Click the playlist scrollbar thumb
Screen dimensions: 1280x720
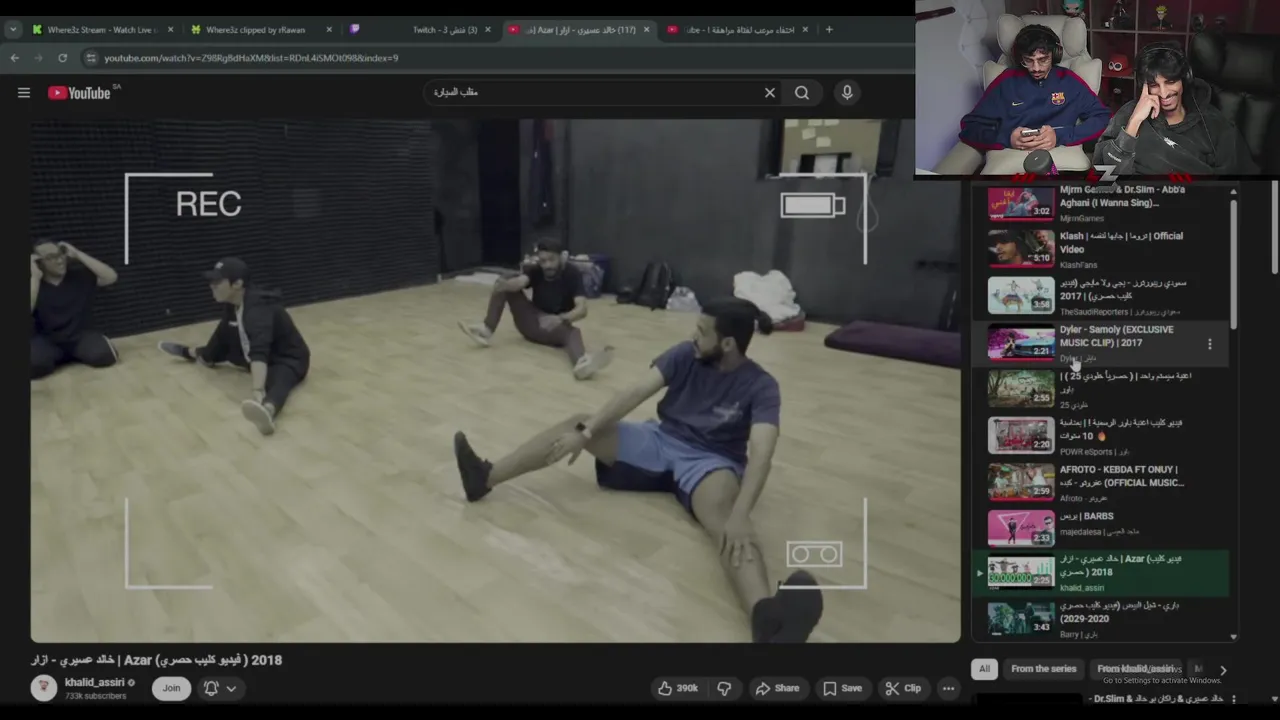(1233, 264)
